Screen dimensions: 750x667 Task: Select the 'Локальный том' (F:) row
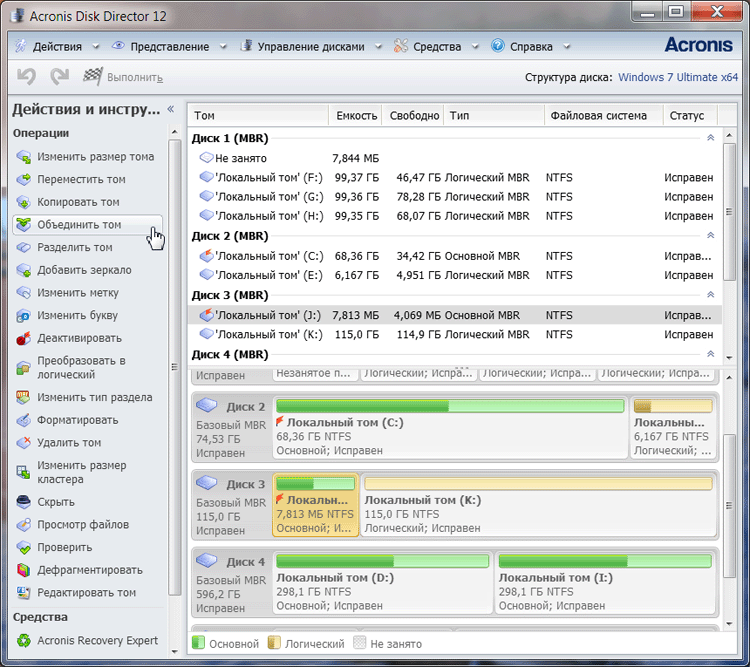pos(454,178)
